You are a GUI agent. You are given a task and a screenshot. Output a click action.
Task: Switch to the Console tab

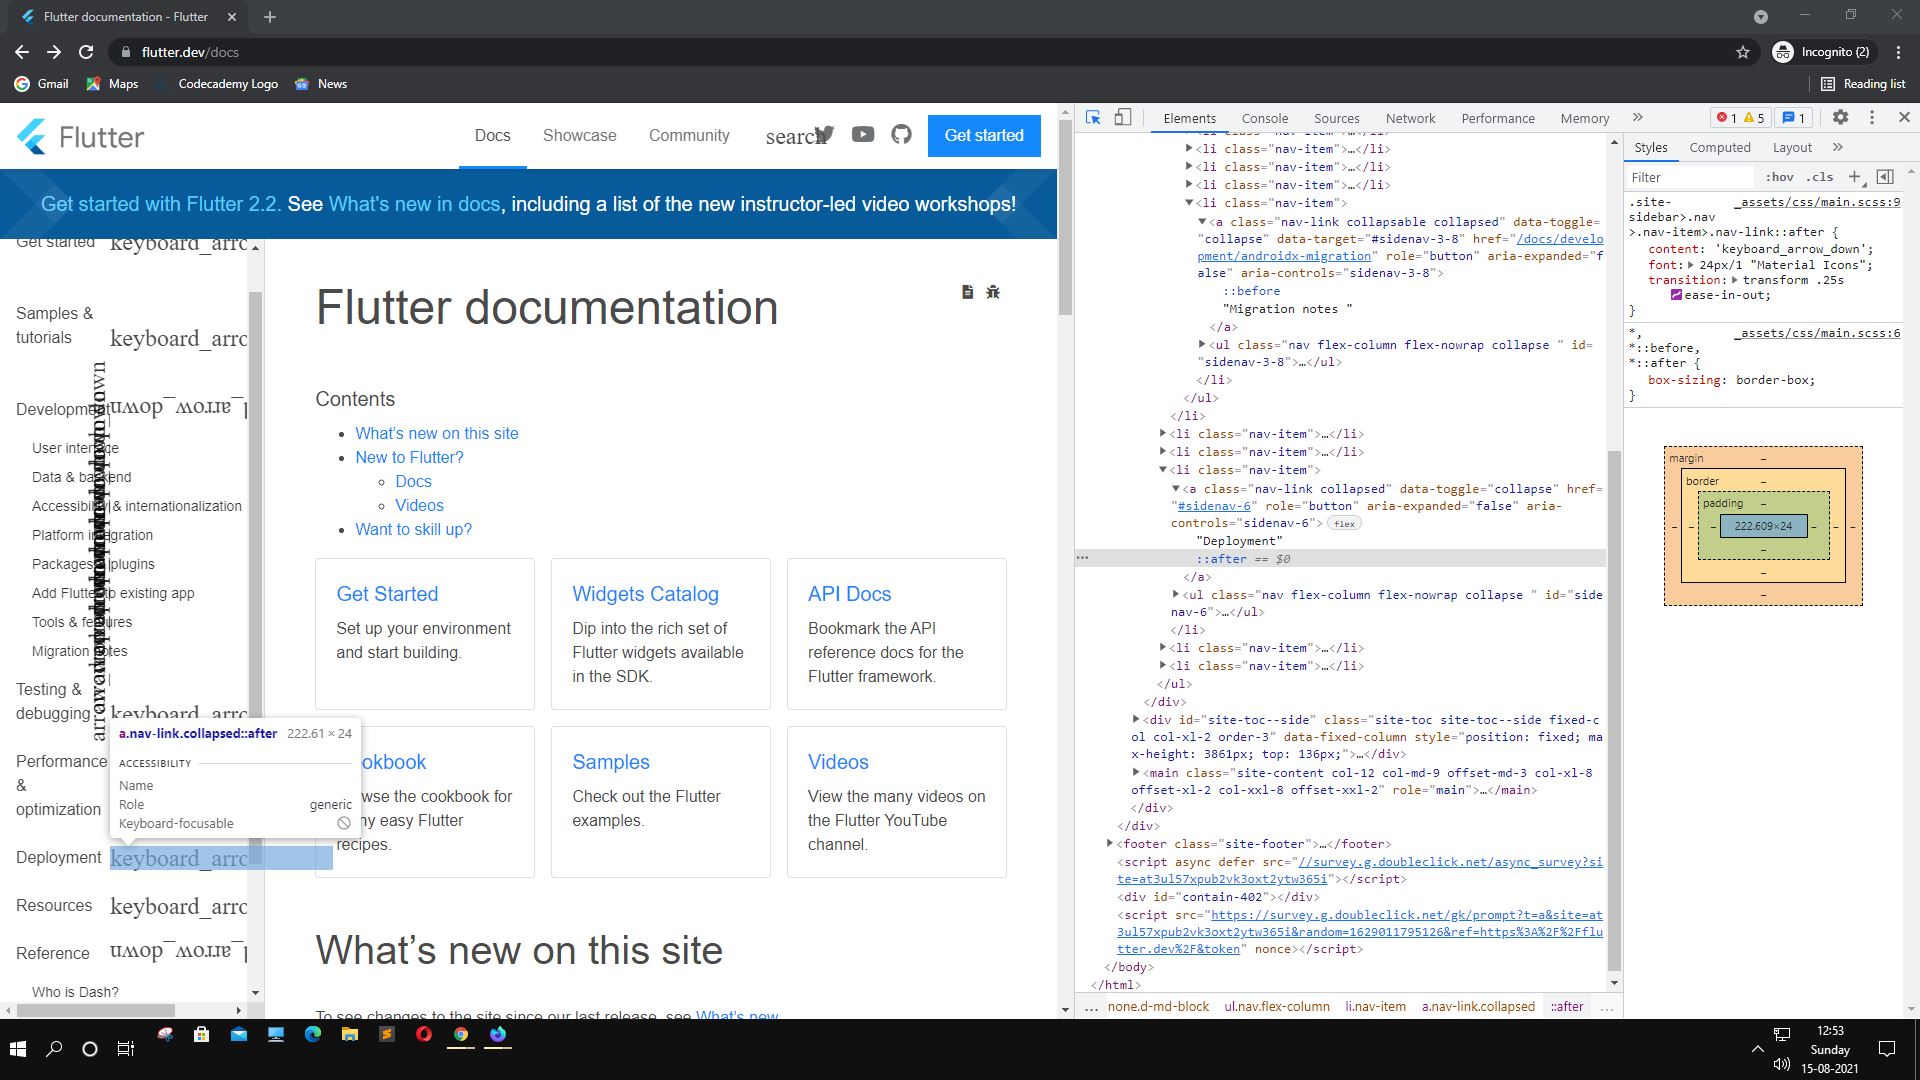1264,118
